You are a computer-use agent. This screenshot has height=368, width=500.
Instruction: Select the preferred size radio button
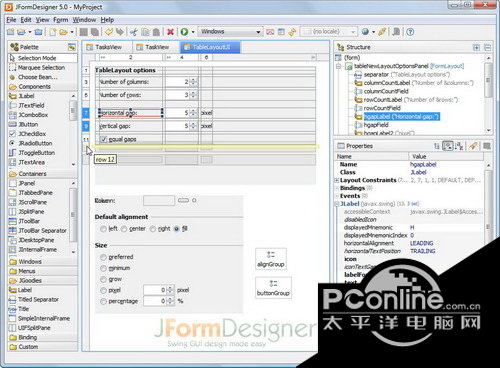pos(103,257)
